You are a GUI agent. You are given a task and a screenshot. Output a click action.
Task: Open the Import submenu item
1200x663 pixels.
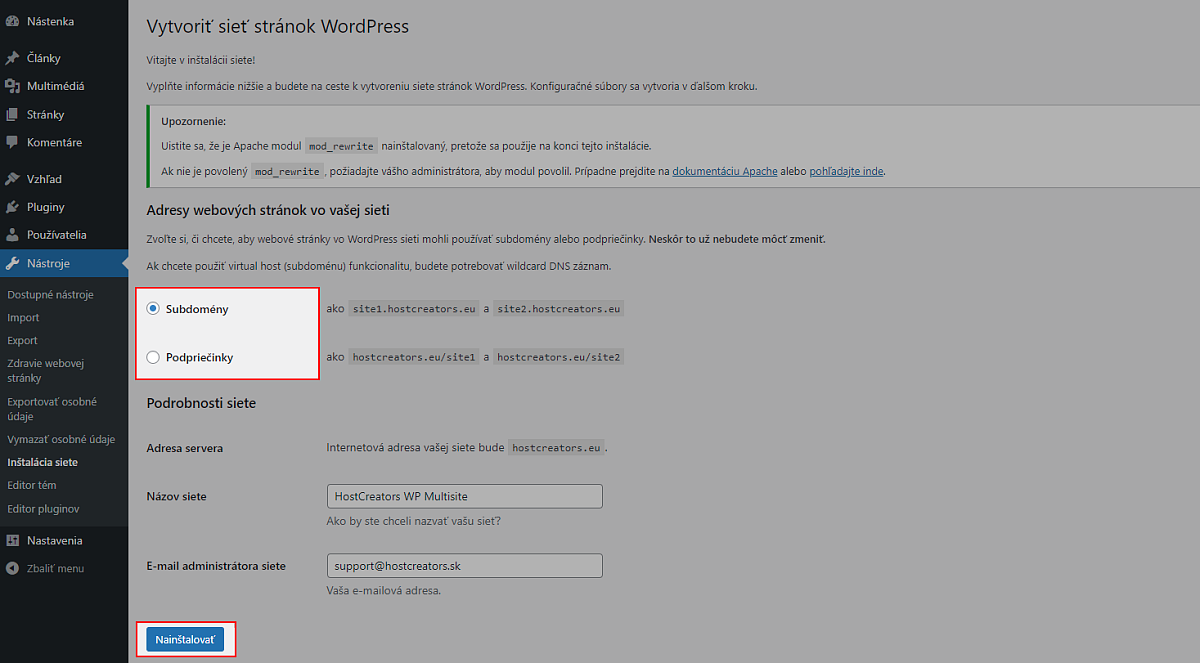click(23, 318)
